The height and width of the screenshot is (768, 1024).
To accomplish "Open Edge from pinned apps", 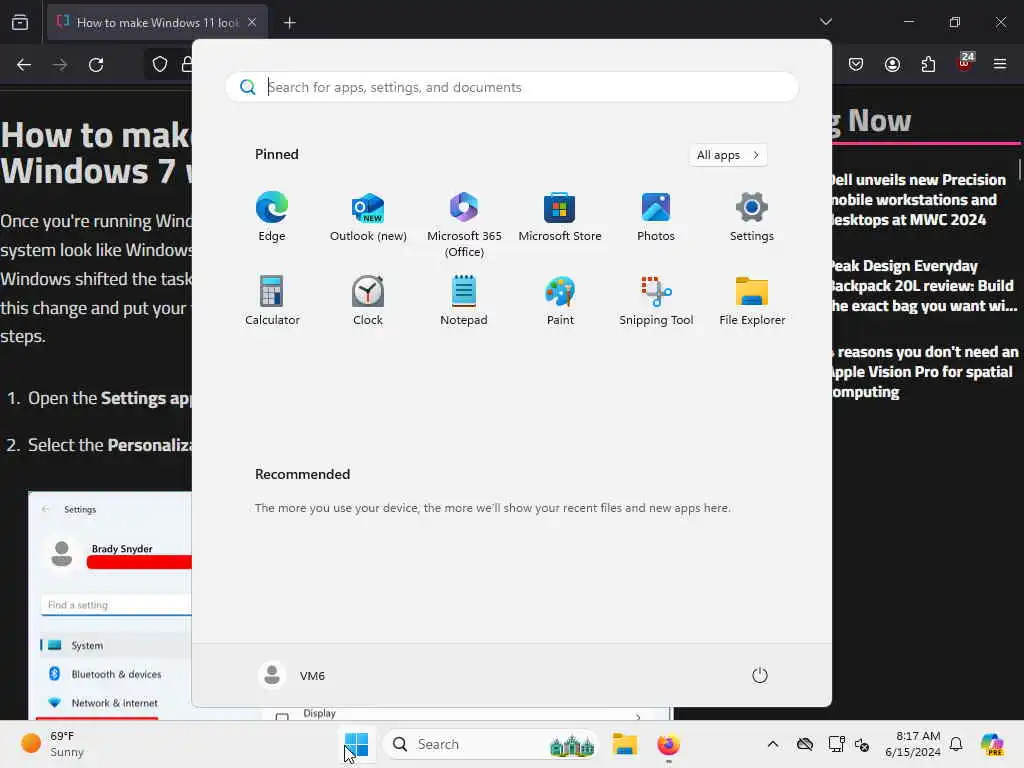I will tap(272, 217).
